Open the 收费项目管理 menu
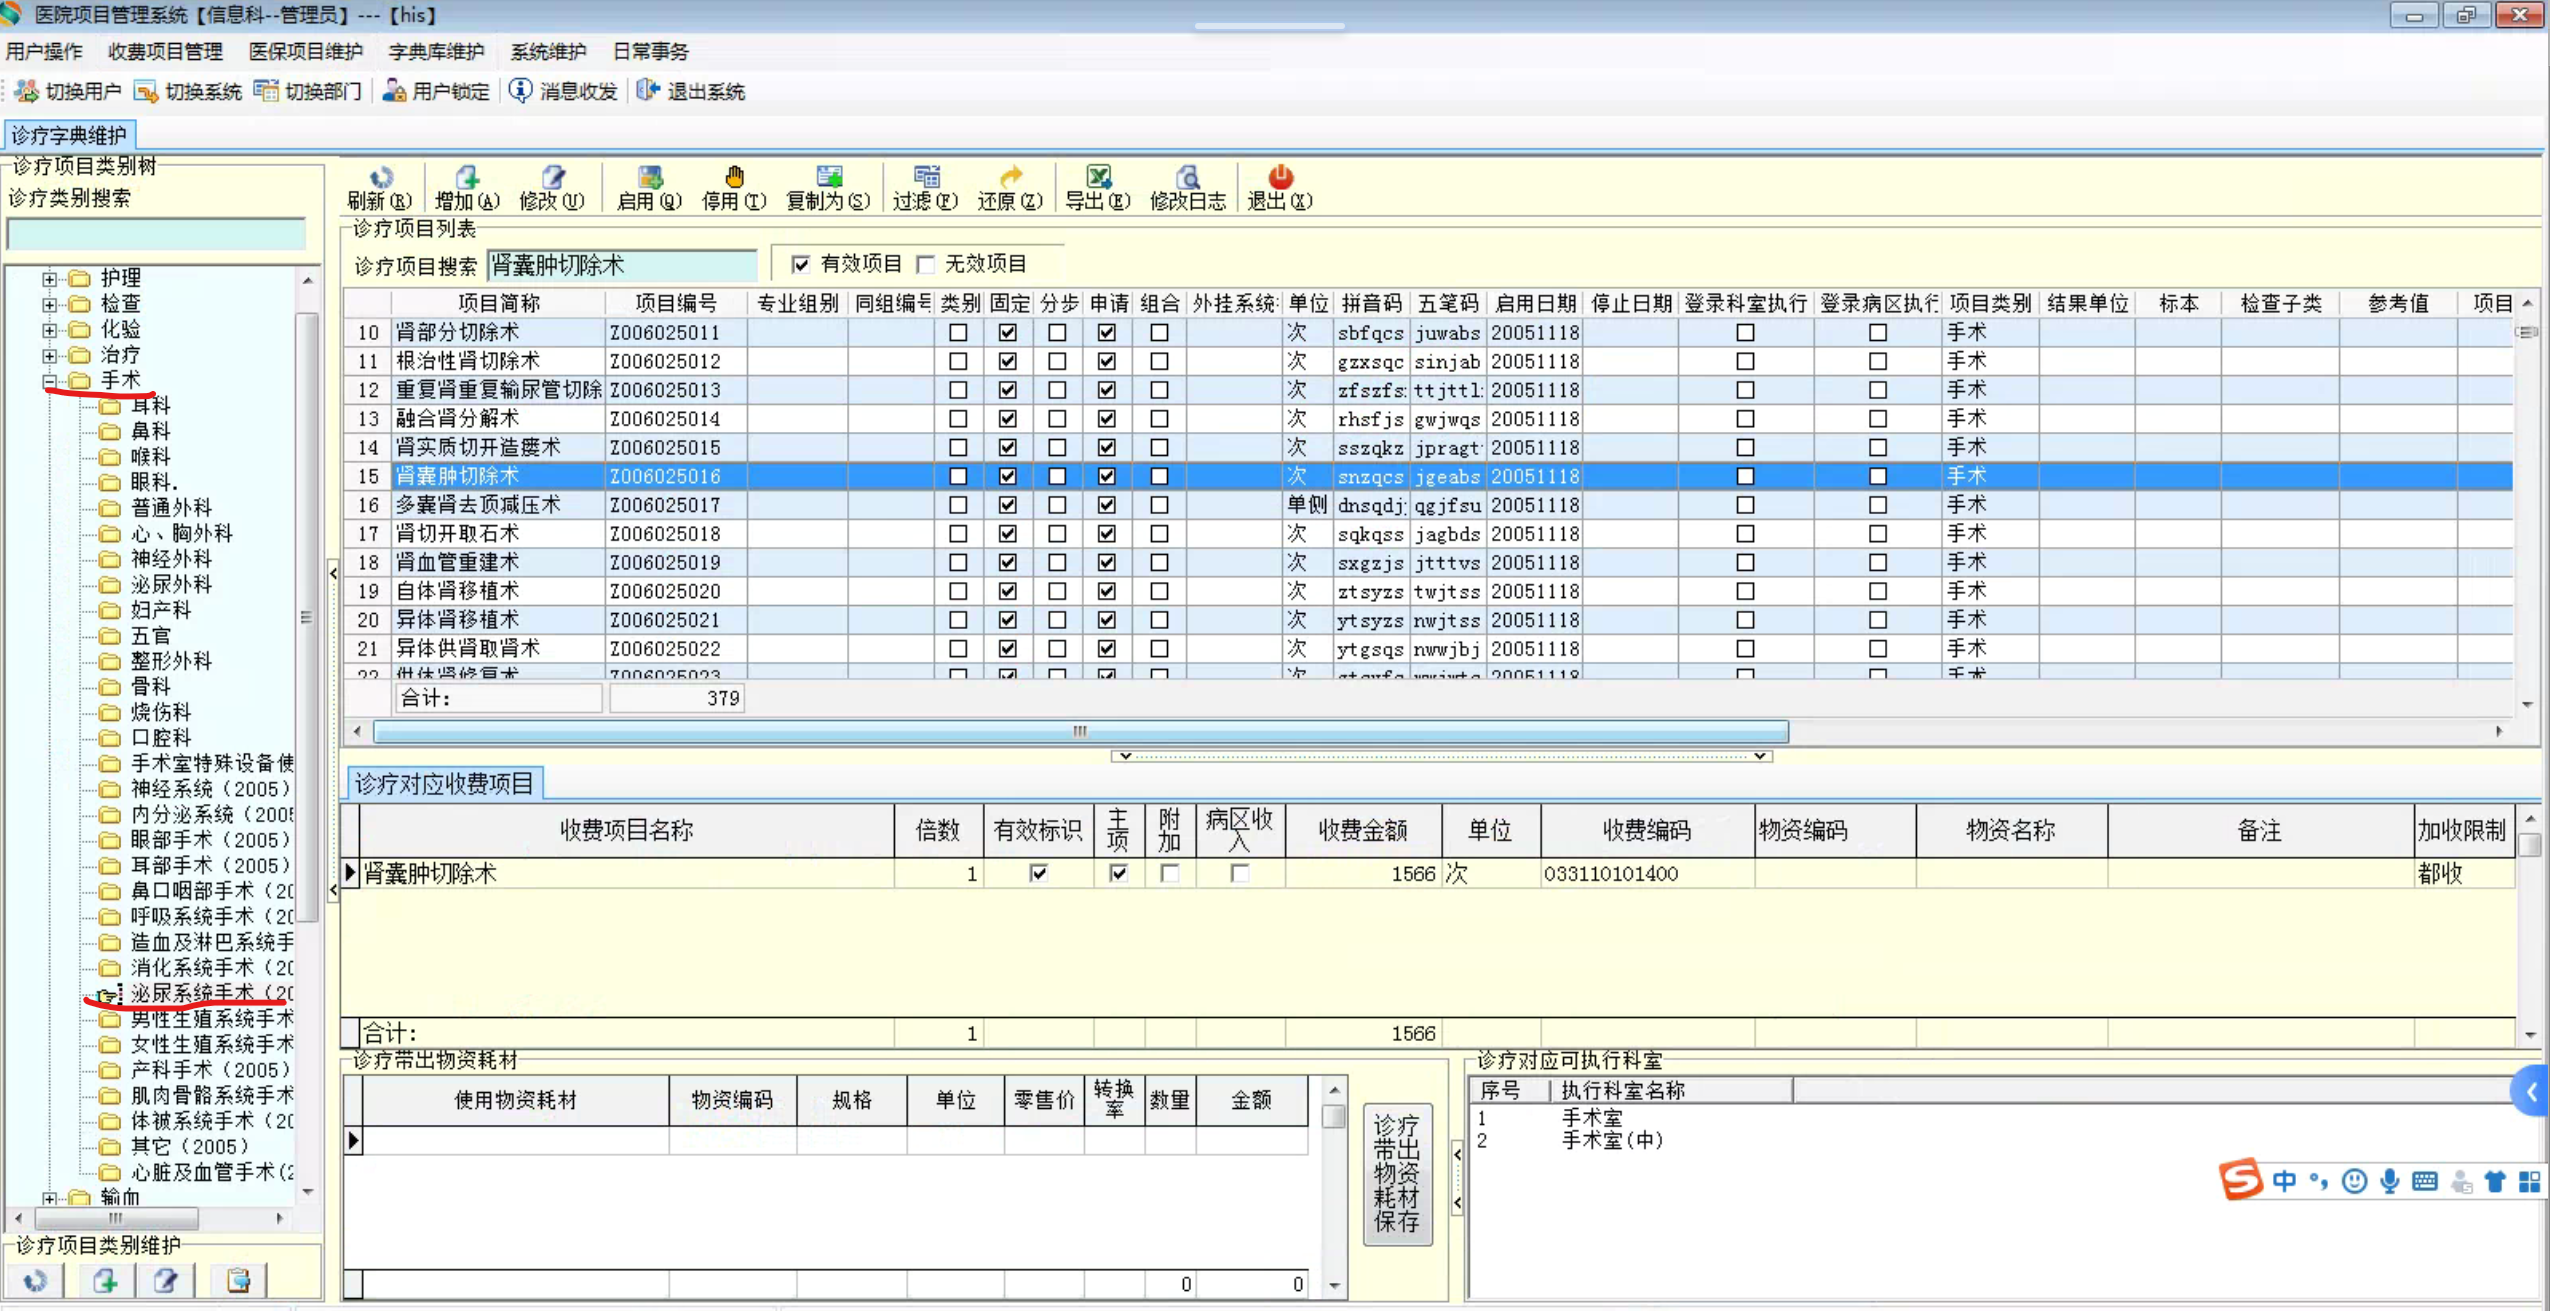 pos(165,51)
